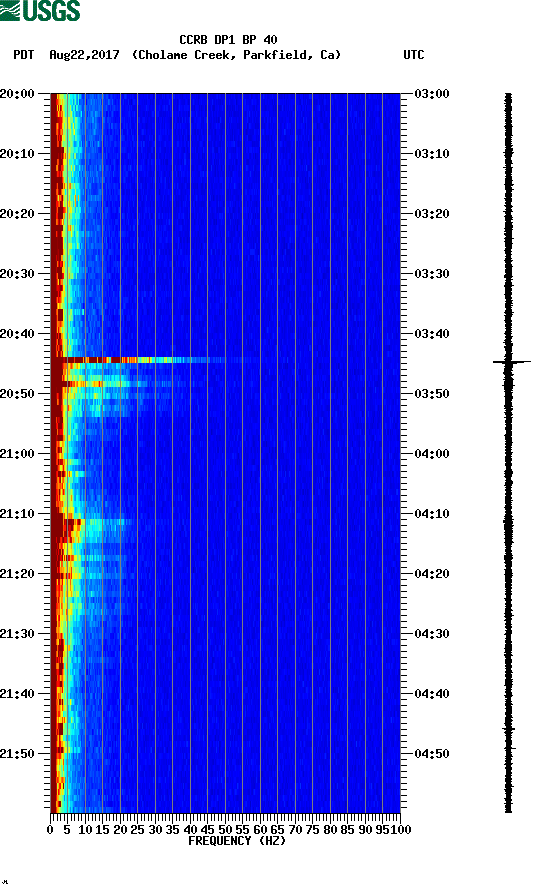Click the large seismogram spike beside 03:45 UTC
Screen dimensions: 552x893
tap(512, 362)
